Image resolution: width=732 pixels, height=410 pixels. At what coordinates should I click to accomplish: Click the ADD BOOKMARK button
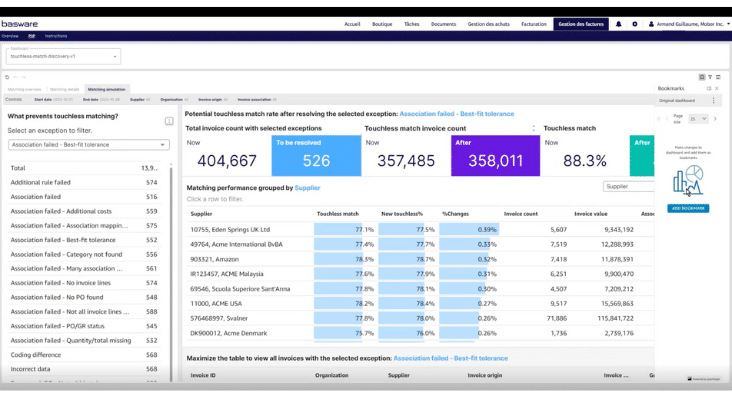coord(688,208)
